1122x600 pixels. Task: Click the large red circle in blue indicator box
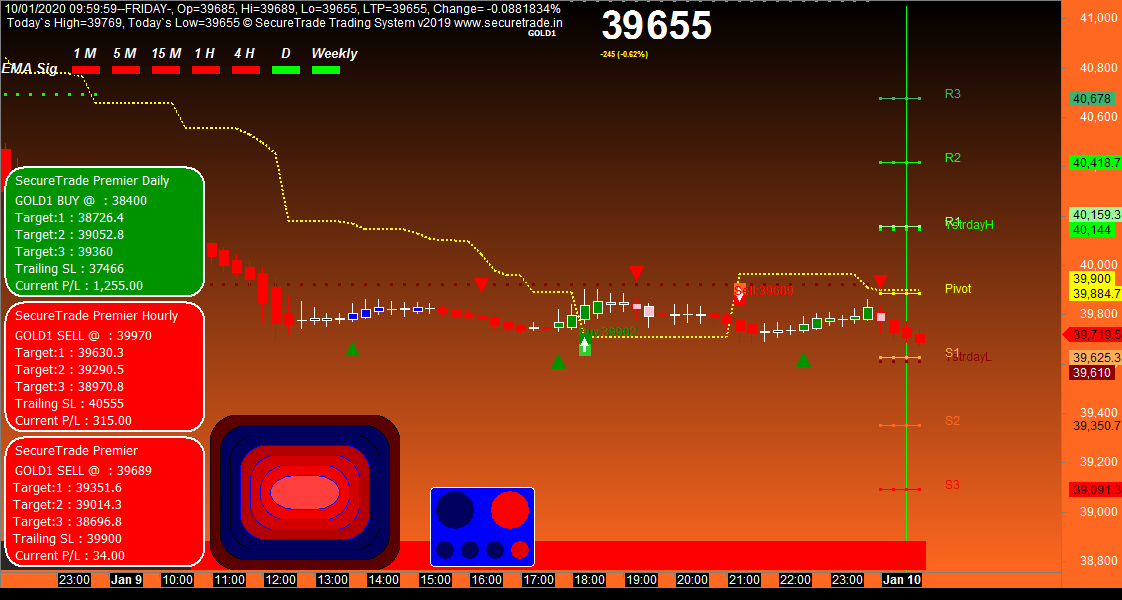click(x=509, y=510)
